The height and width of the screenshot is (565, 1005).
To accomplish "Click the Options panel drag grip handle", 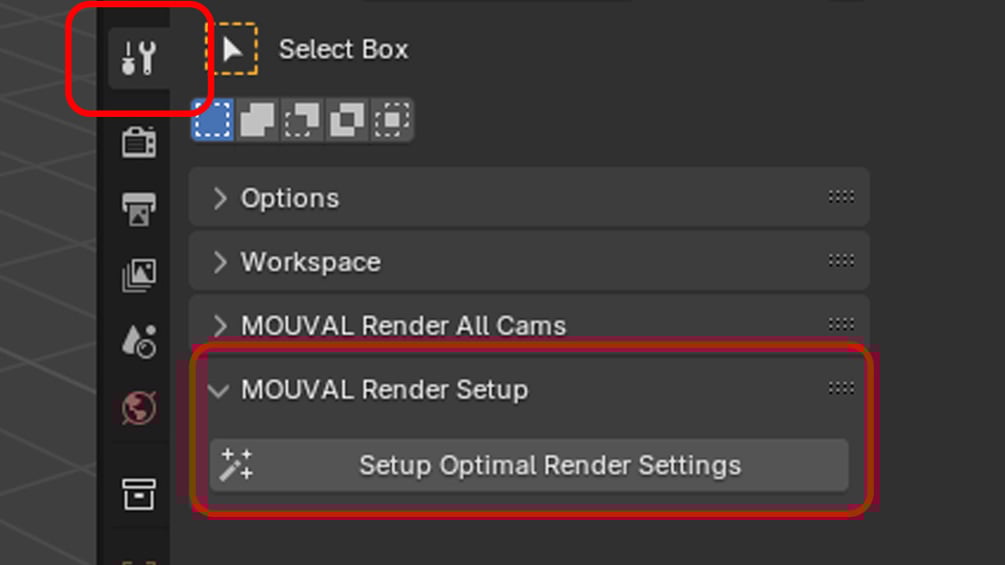I will click(x=840, y=197).
